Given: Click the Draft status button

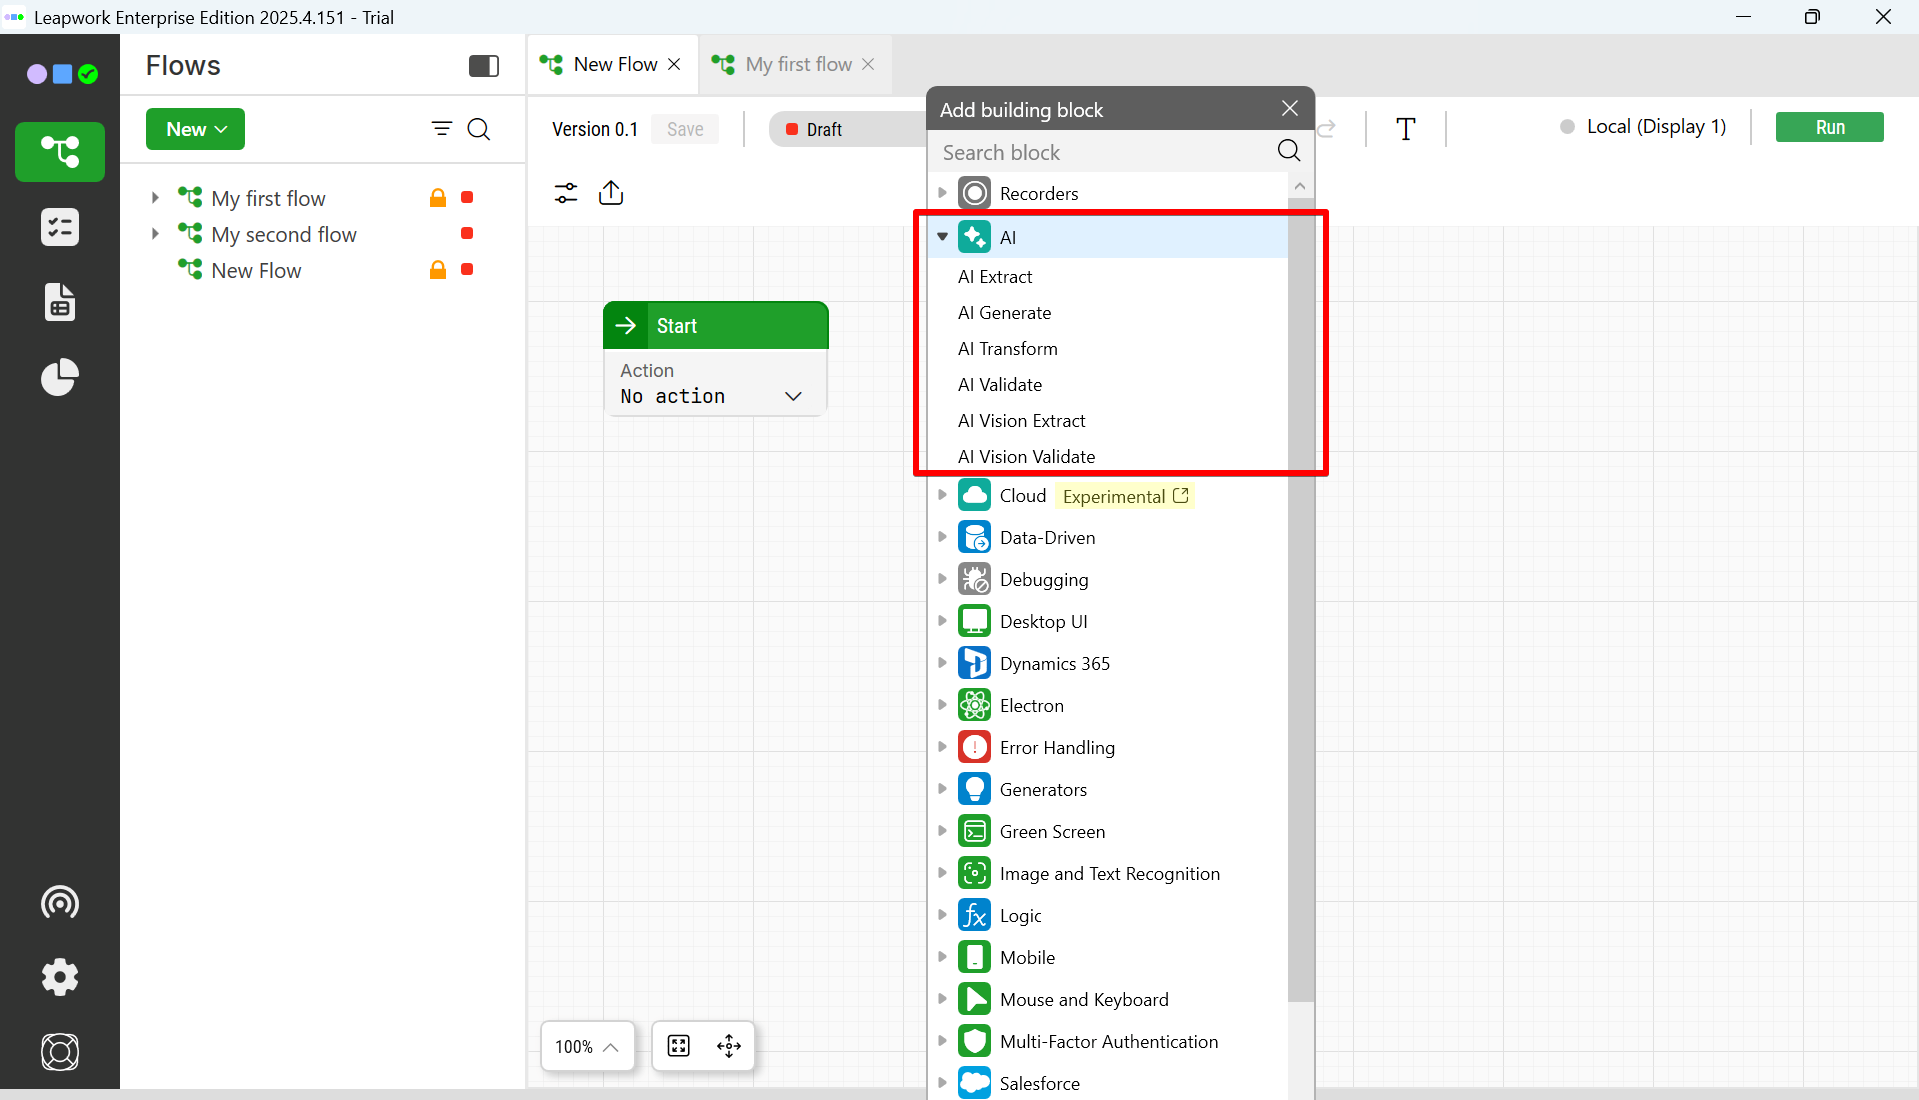Looking at the screenshot, I should tap(848, 129).
